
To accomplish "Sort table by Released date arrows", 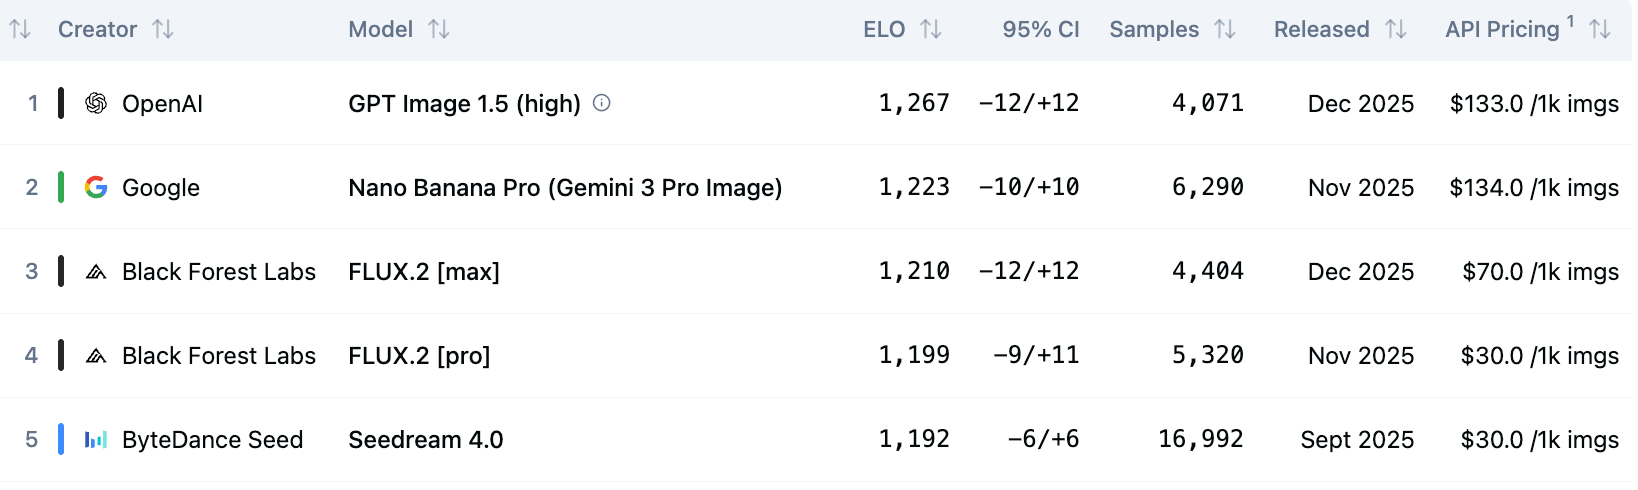I will pos(1396,29).
